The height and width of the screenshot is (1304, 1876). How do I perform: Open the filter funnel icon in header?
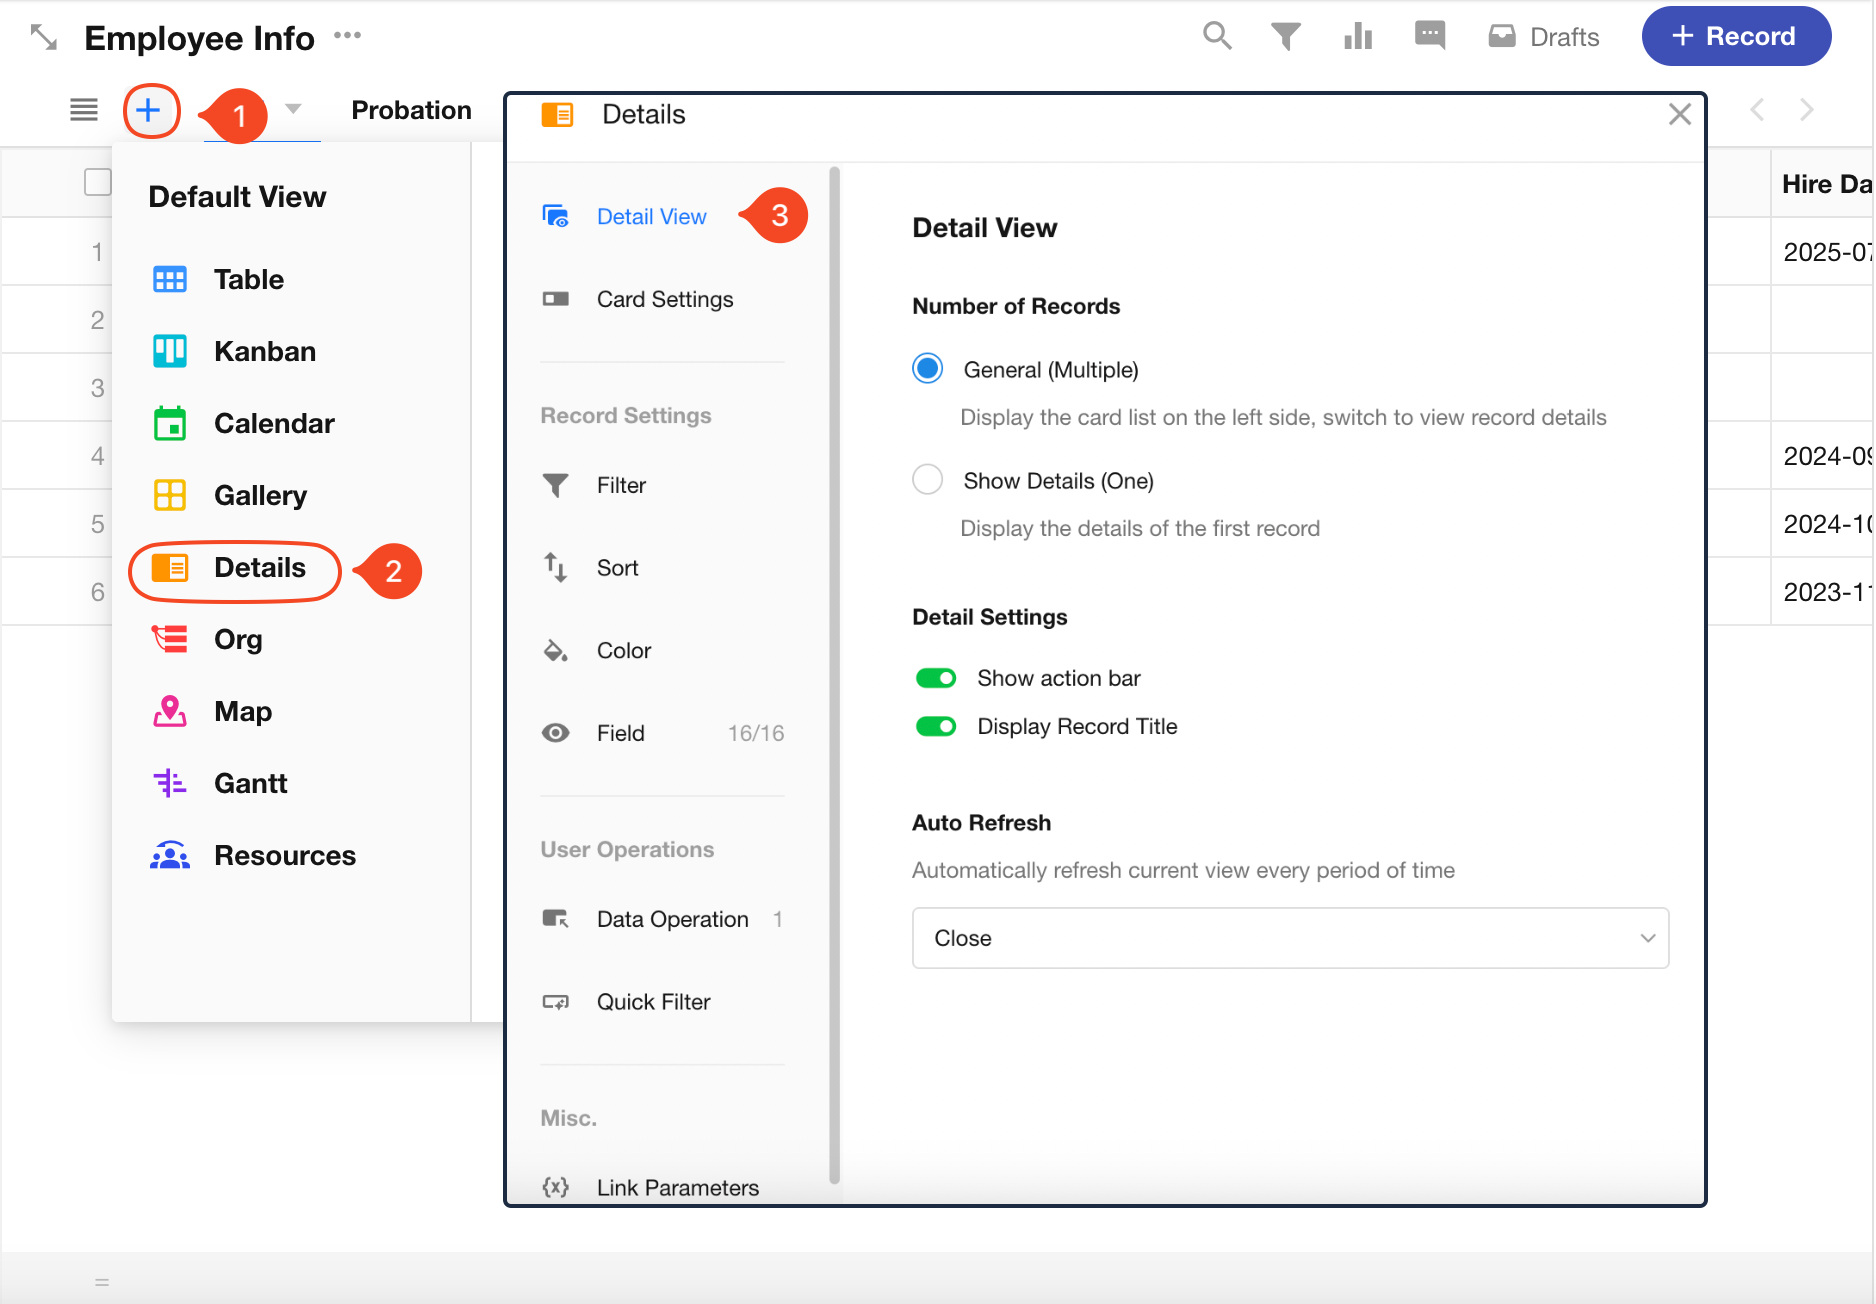1285,37
